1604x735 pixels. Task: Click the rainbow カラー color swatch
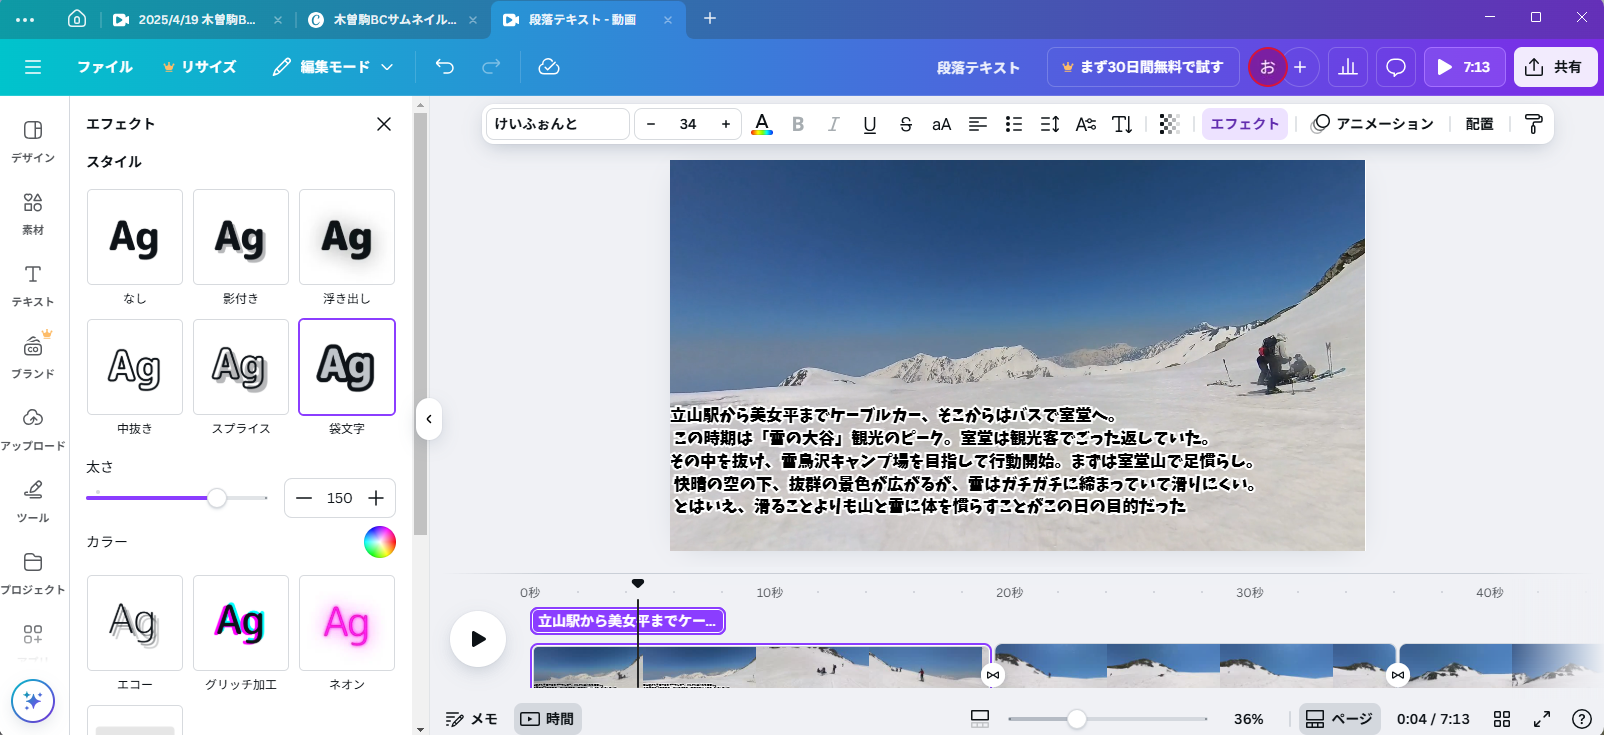[380, 542]
